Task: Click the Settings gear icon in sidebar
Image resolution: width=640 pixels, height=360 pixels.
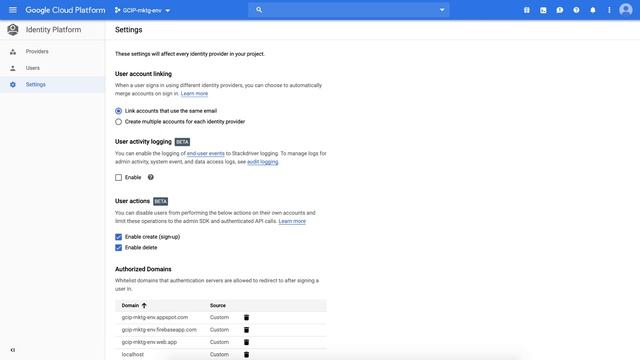Action: (x=13, y=84)
